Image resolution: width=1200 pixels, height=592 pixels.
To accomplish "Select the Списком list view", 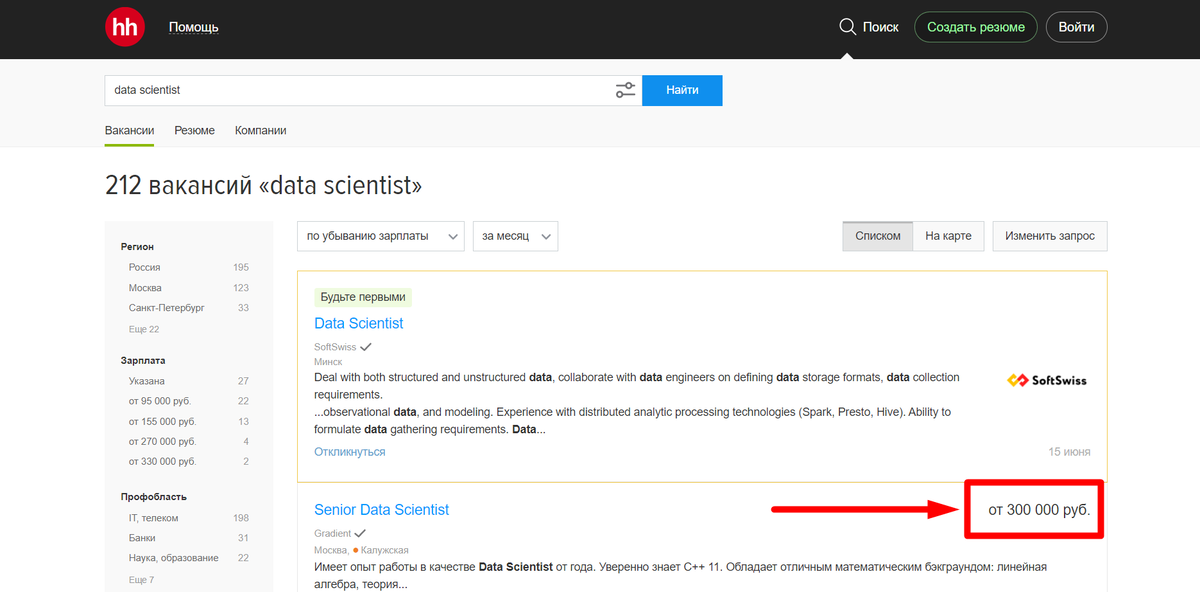I will [x=878, y=236].
